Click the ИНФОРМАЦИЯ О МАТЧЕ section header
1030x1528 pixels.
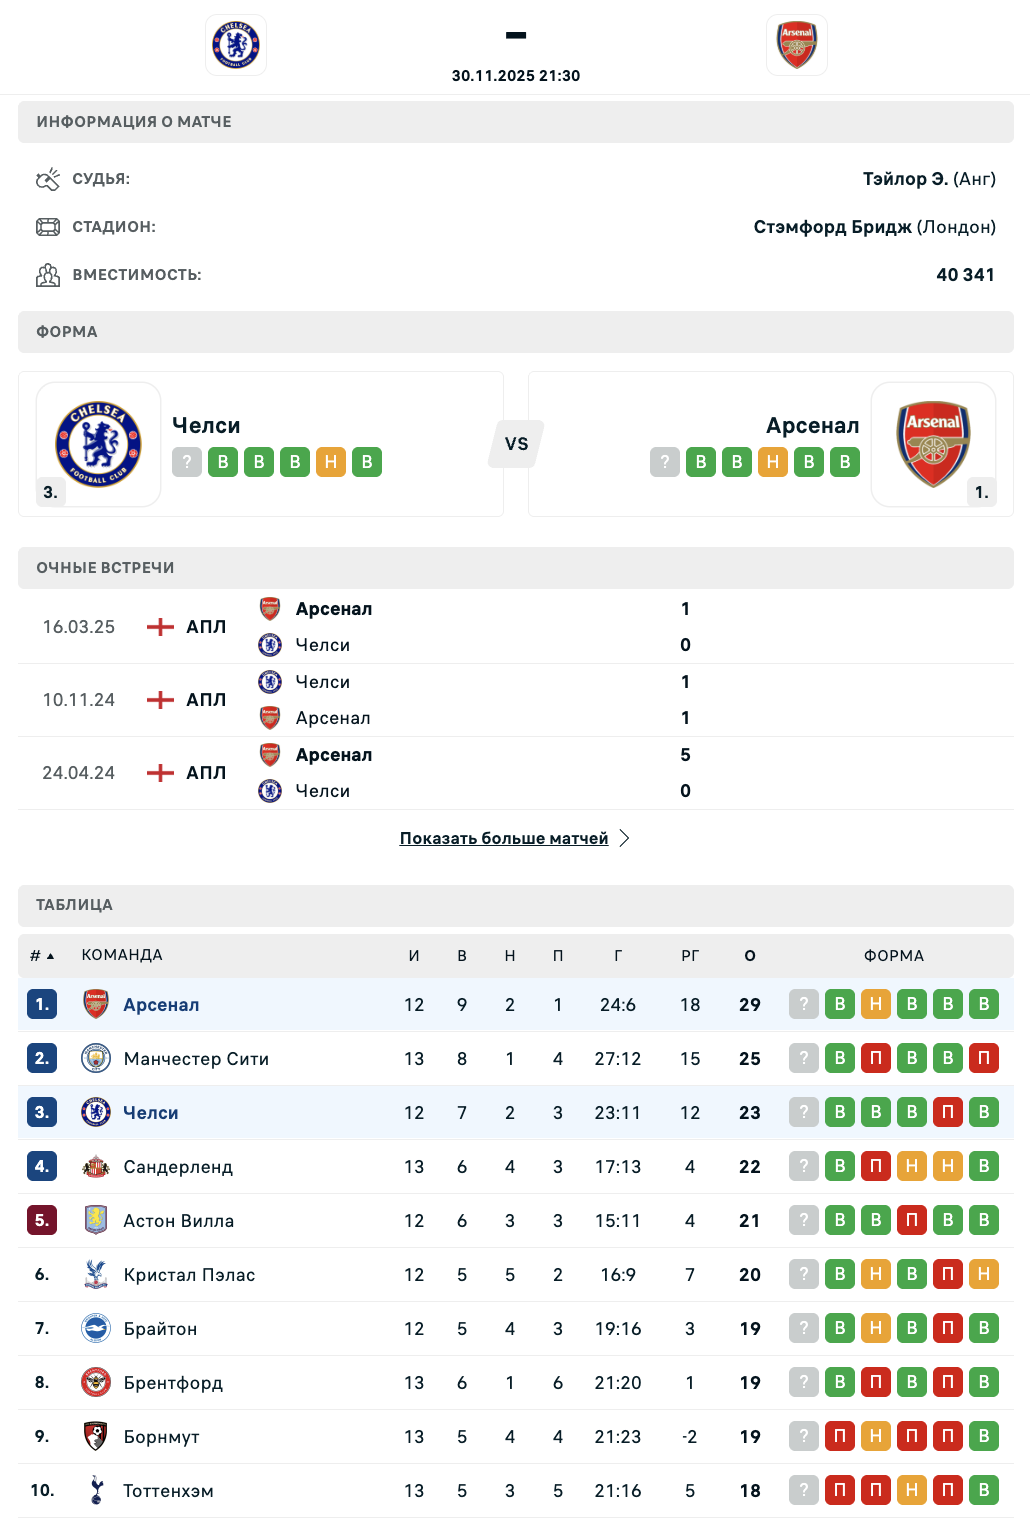[134, 122]
